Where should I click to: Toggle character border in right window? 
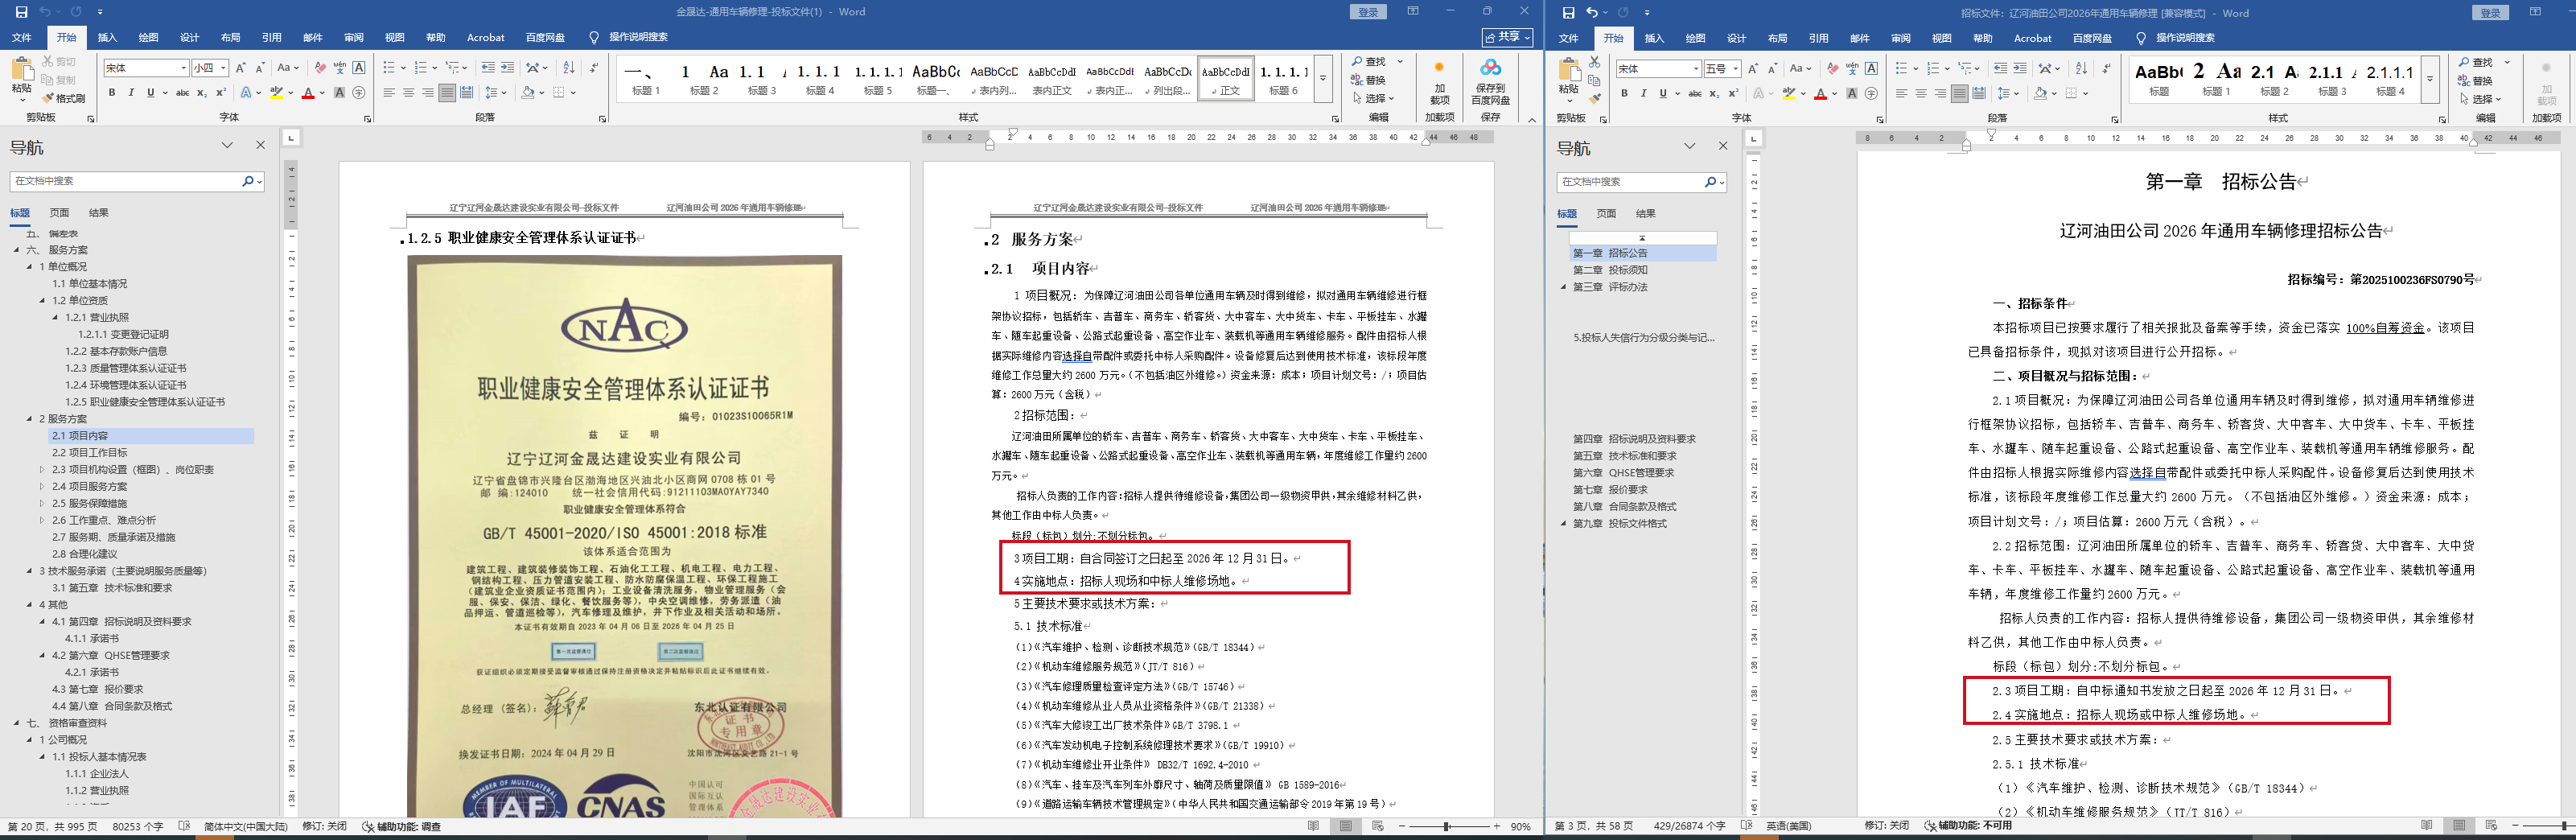click(x=1872, y=69)
